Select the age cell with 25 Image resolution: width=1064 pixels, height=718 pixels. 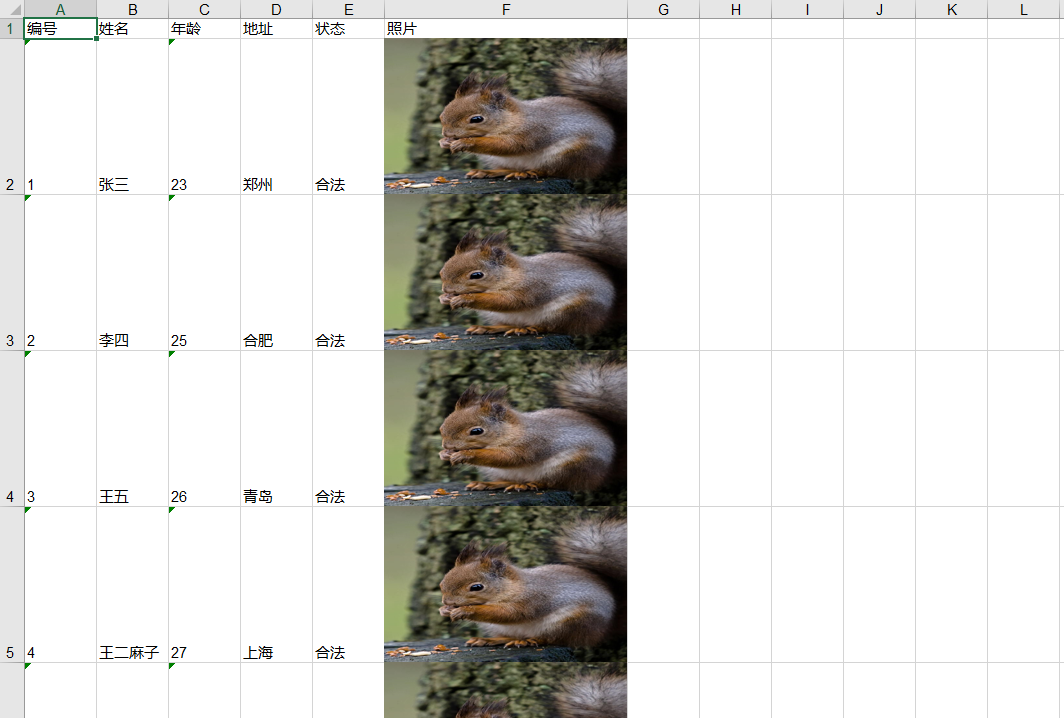(204, 273)
